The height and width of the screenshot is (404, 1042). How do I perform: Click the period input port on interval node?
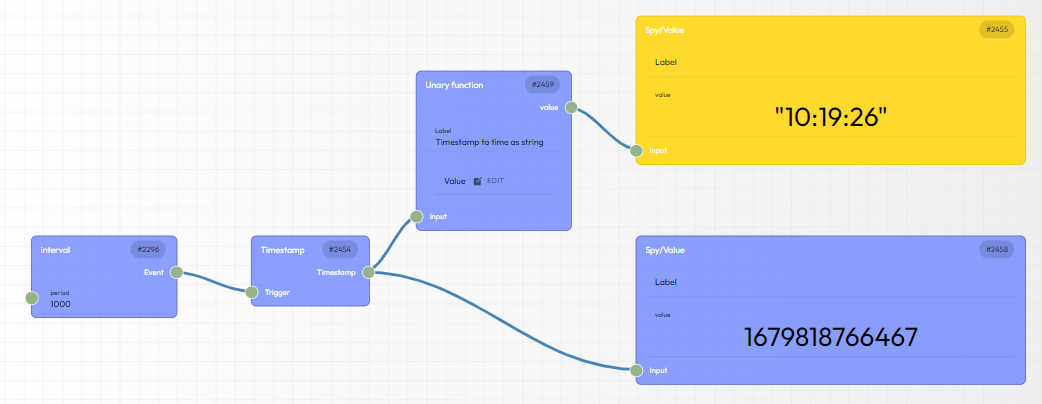point(32,297)
